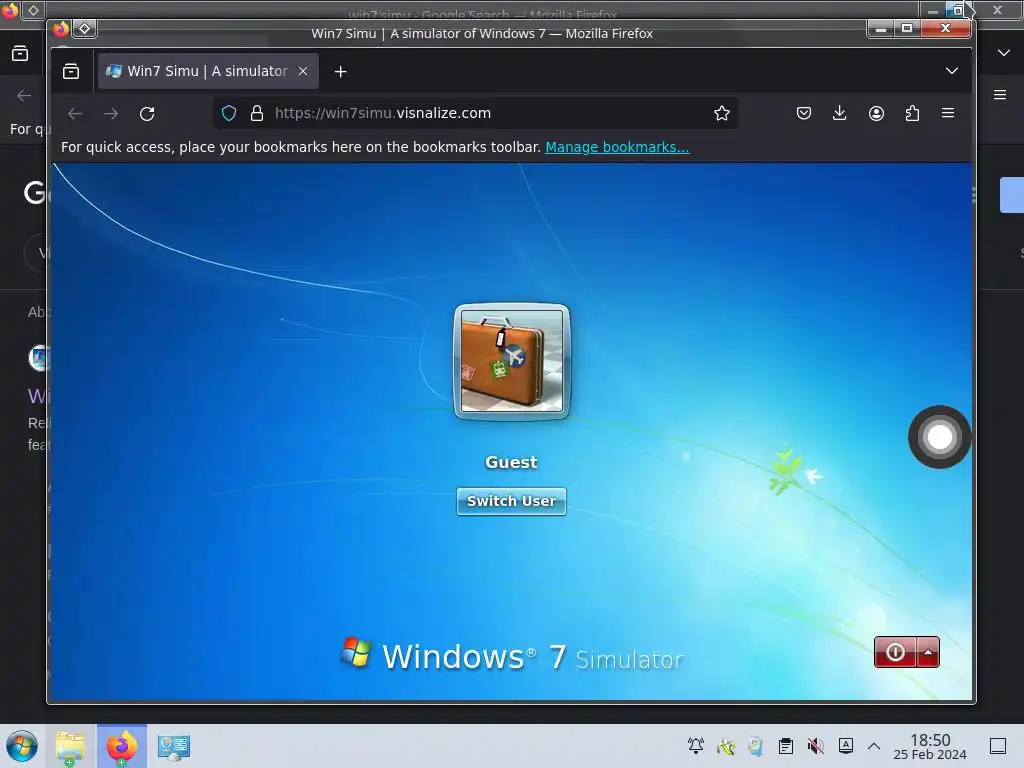This screenshot has width=1024, height=768.
Task: Expand the shutdown options arrow
Action: click(x=928, y=652)
